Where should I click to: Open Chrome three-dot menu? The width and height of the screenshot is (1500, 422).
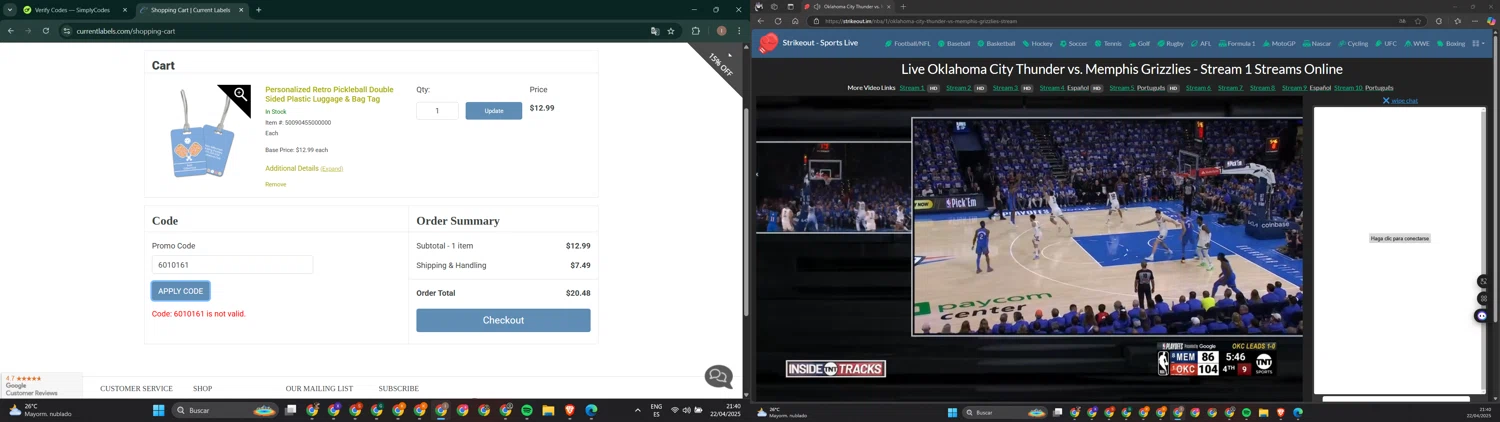coord(739,31)
